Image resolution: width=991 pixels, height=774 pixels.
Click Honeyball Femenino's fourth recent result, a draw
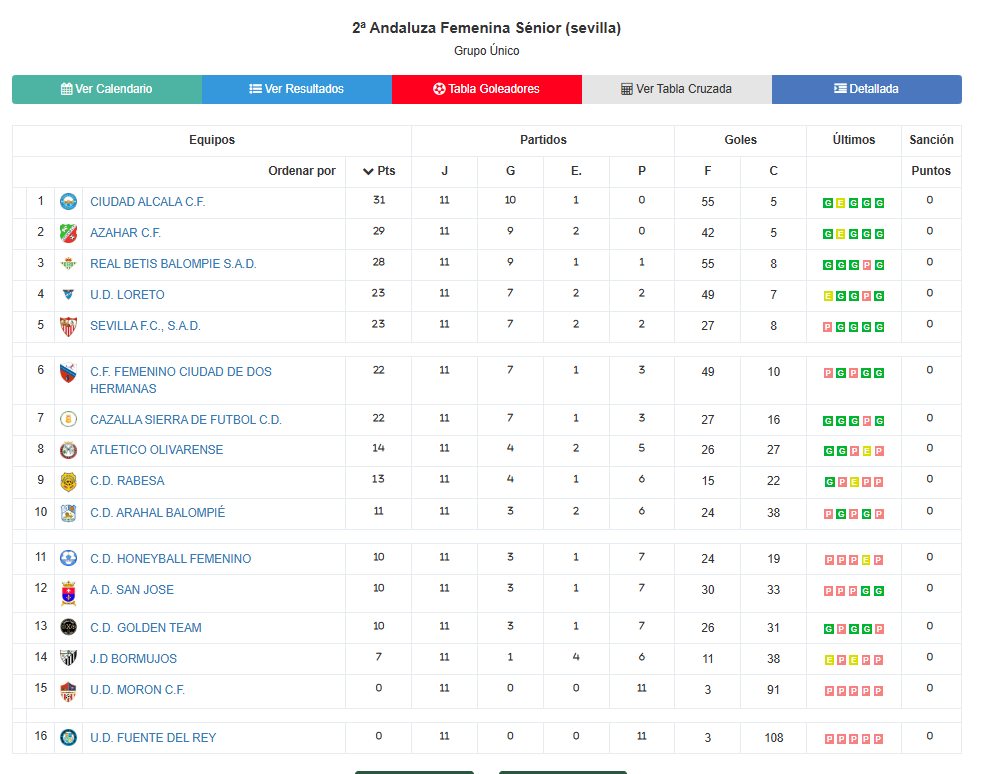click(x=866, y=560)
